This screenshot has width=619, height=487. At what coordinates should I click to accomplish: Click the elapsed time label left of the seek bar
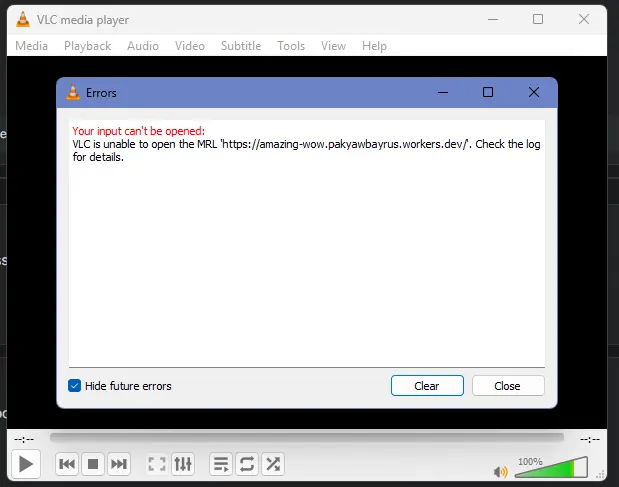24,439
